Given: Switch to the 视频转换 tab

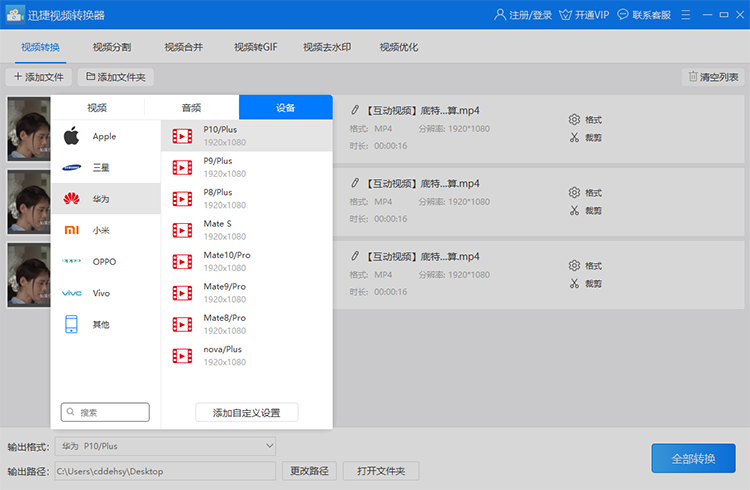Looking at the screenshot, I should pos(41,47).
